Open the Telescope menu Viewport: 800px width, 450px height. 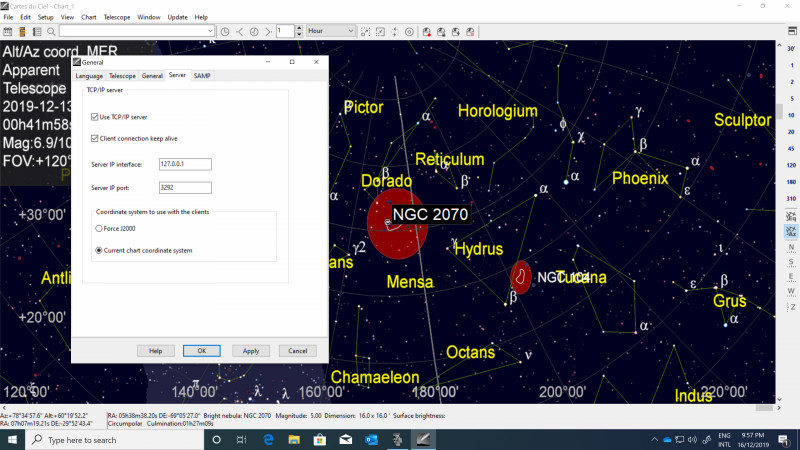click(116, 17)
